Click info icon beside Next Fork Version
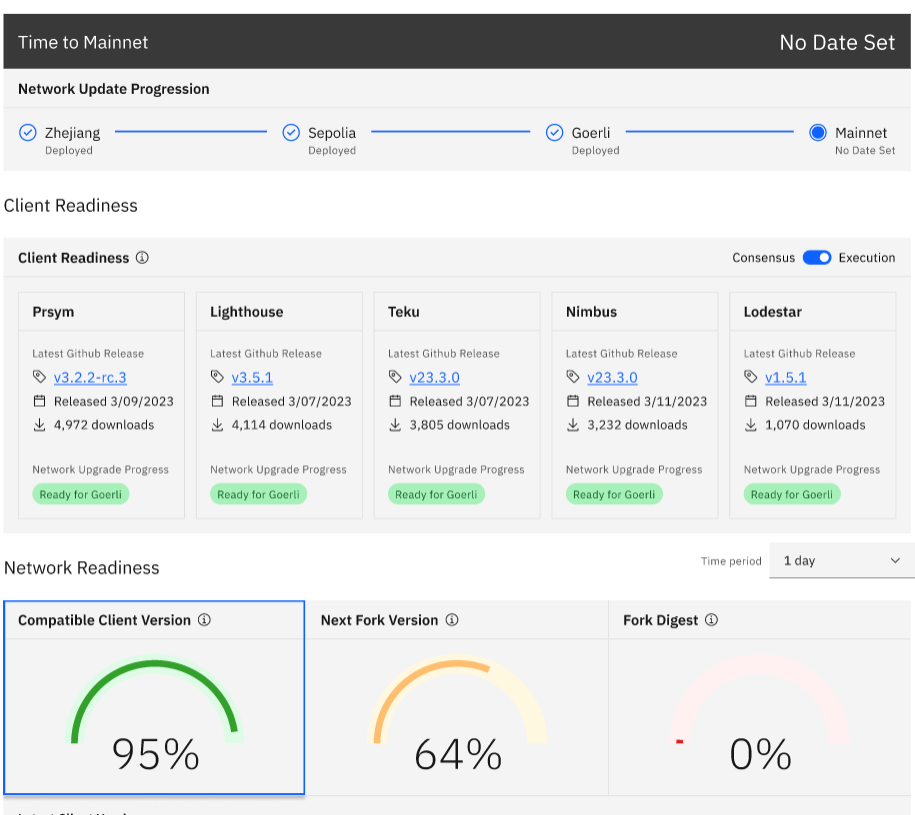915x815 pixels. (x=452, y=620)
